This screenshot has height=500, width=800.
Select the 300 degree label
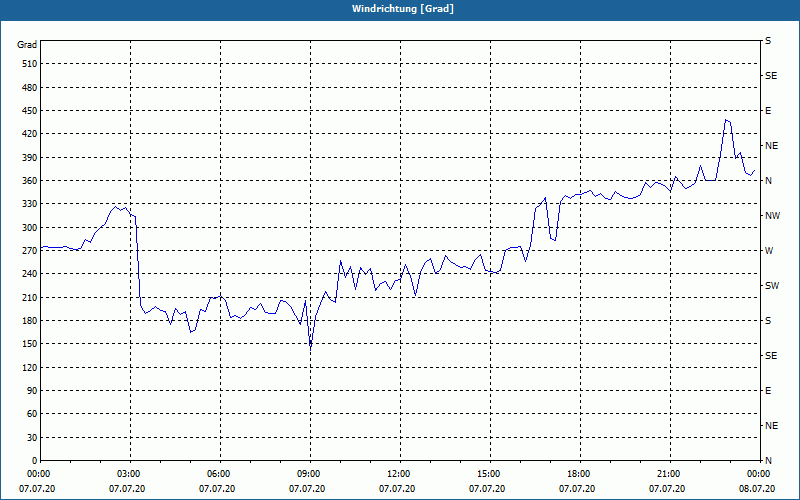pos(30,228)
